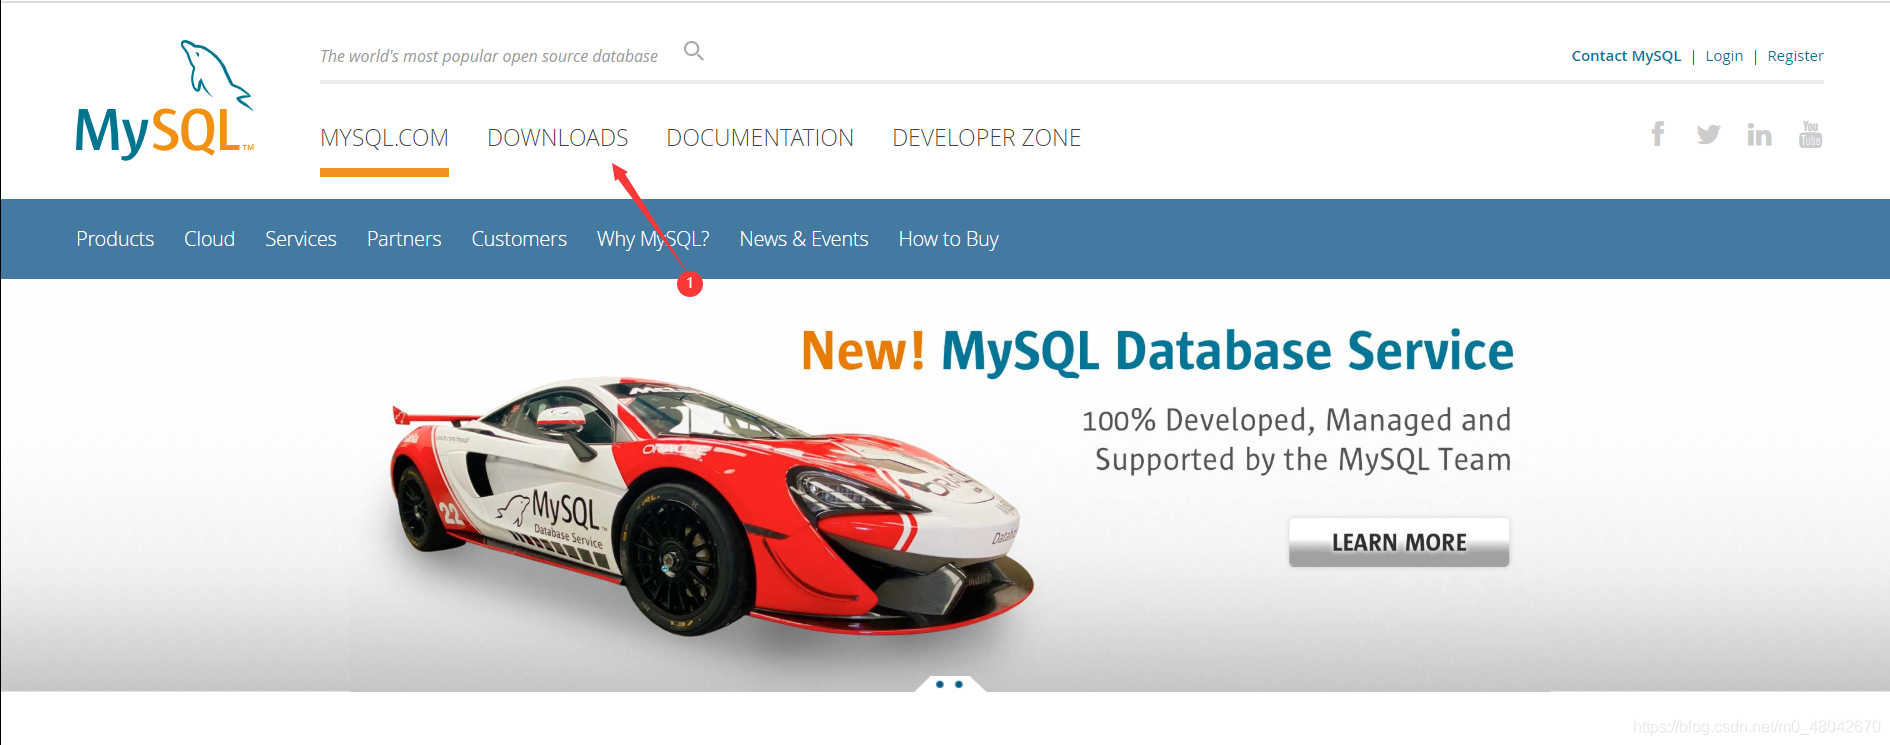Open the LinkedIn icon
The width and height of the screenshot is (1890, 745).
[x=1759, y=134]
